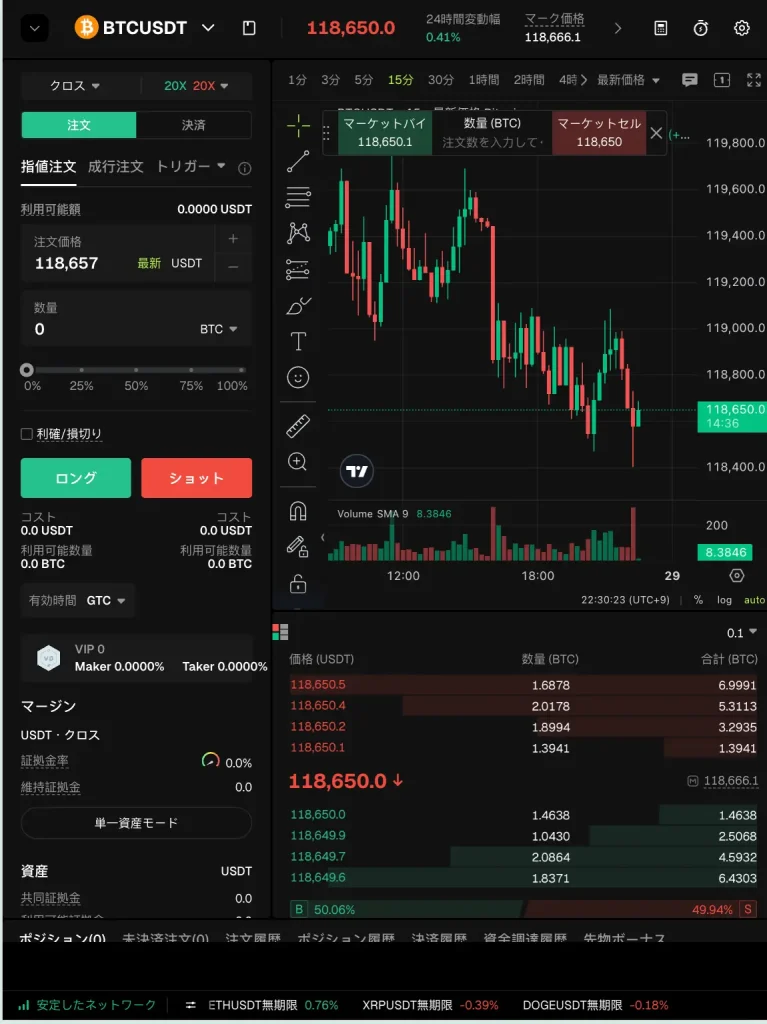Click the green ロング button
The image size is (767, 1024).
point(76,478)
